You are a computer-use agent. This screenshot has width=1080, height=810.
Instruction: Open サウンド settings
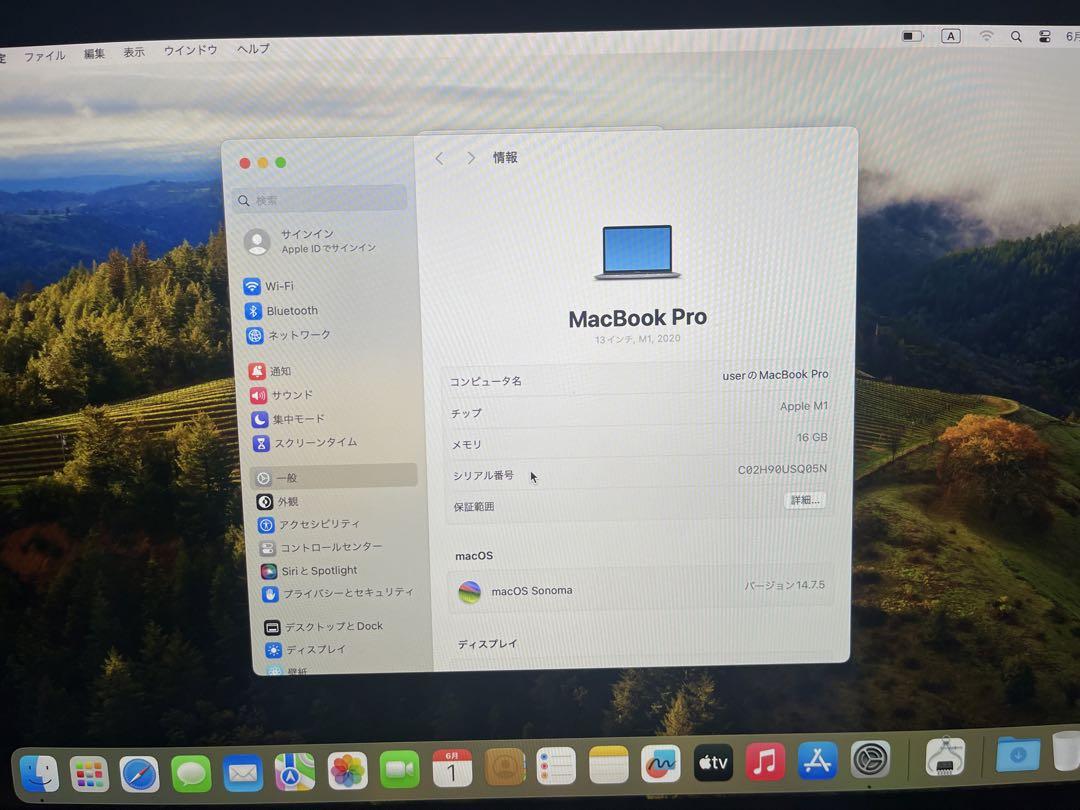pos(282,395)
